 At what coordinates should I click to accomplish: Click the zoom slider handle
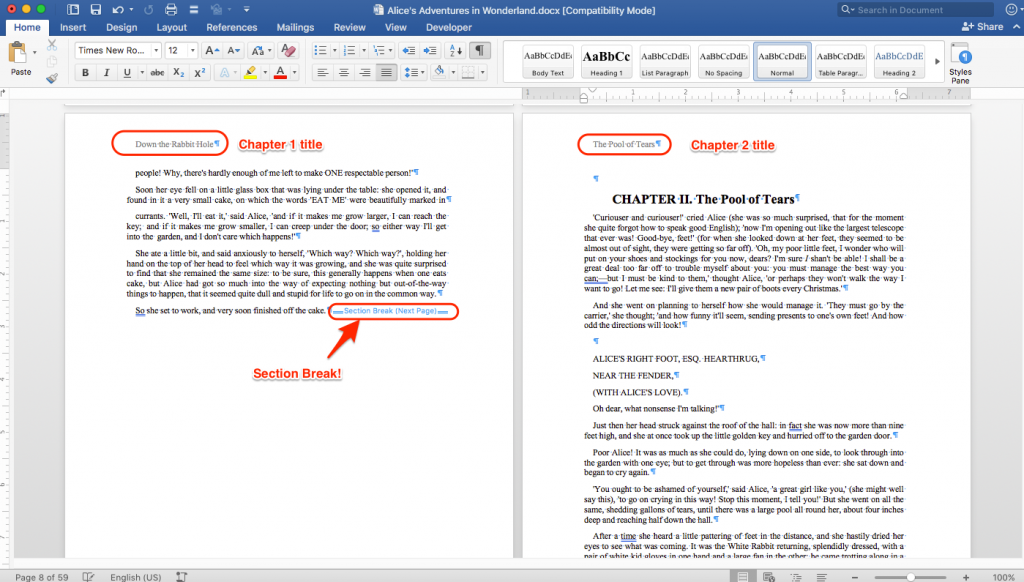tap(910, 577)
